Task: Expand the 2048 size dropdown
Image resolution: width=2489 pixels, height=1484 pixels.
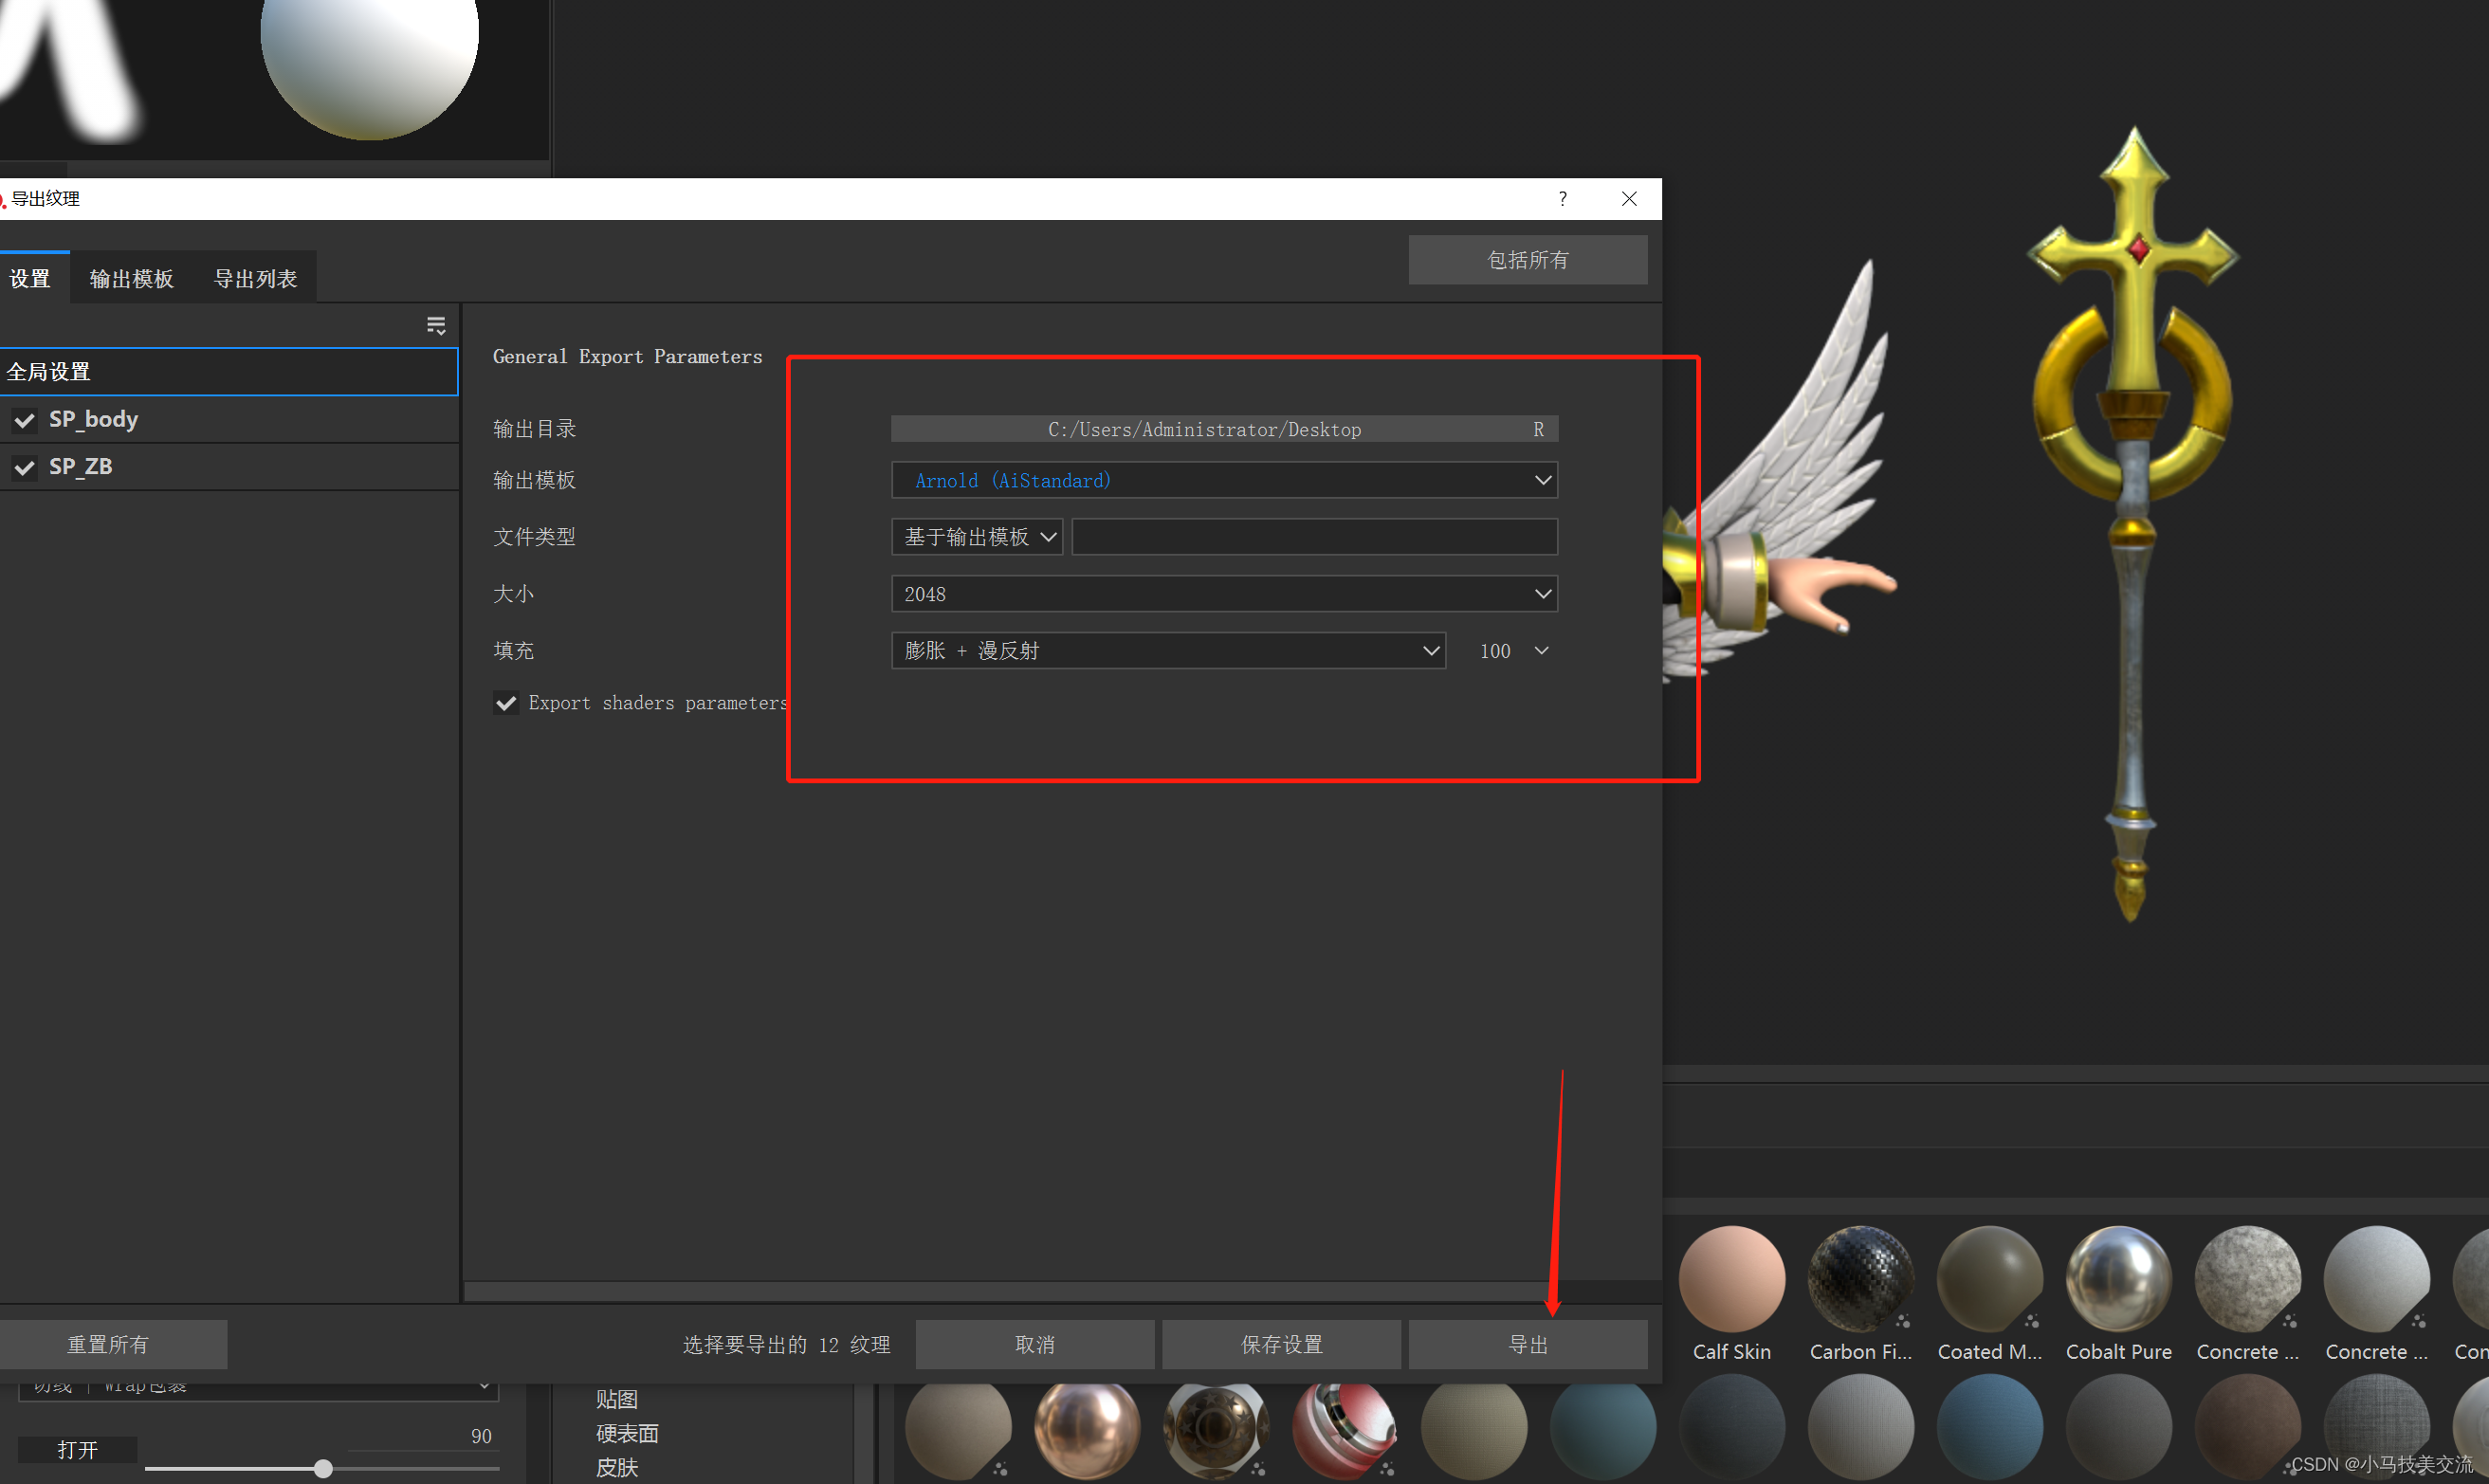Action: (x=1224, y=594)
